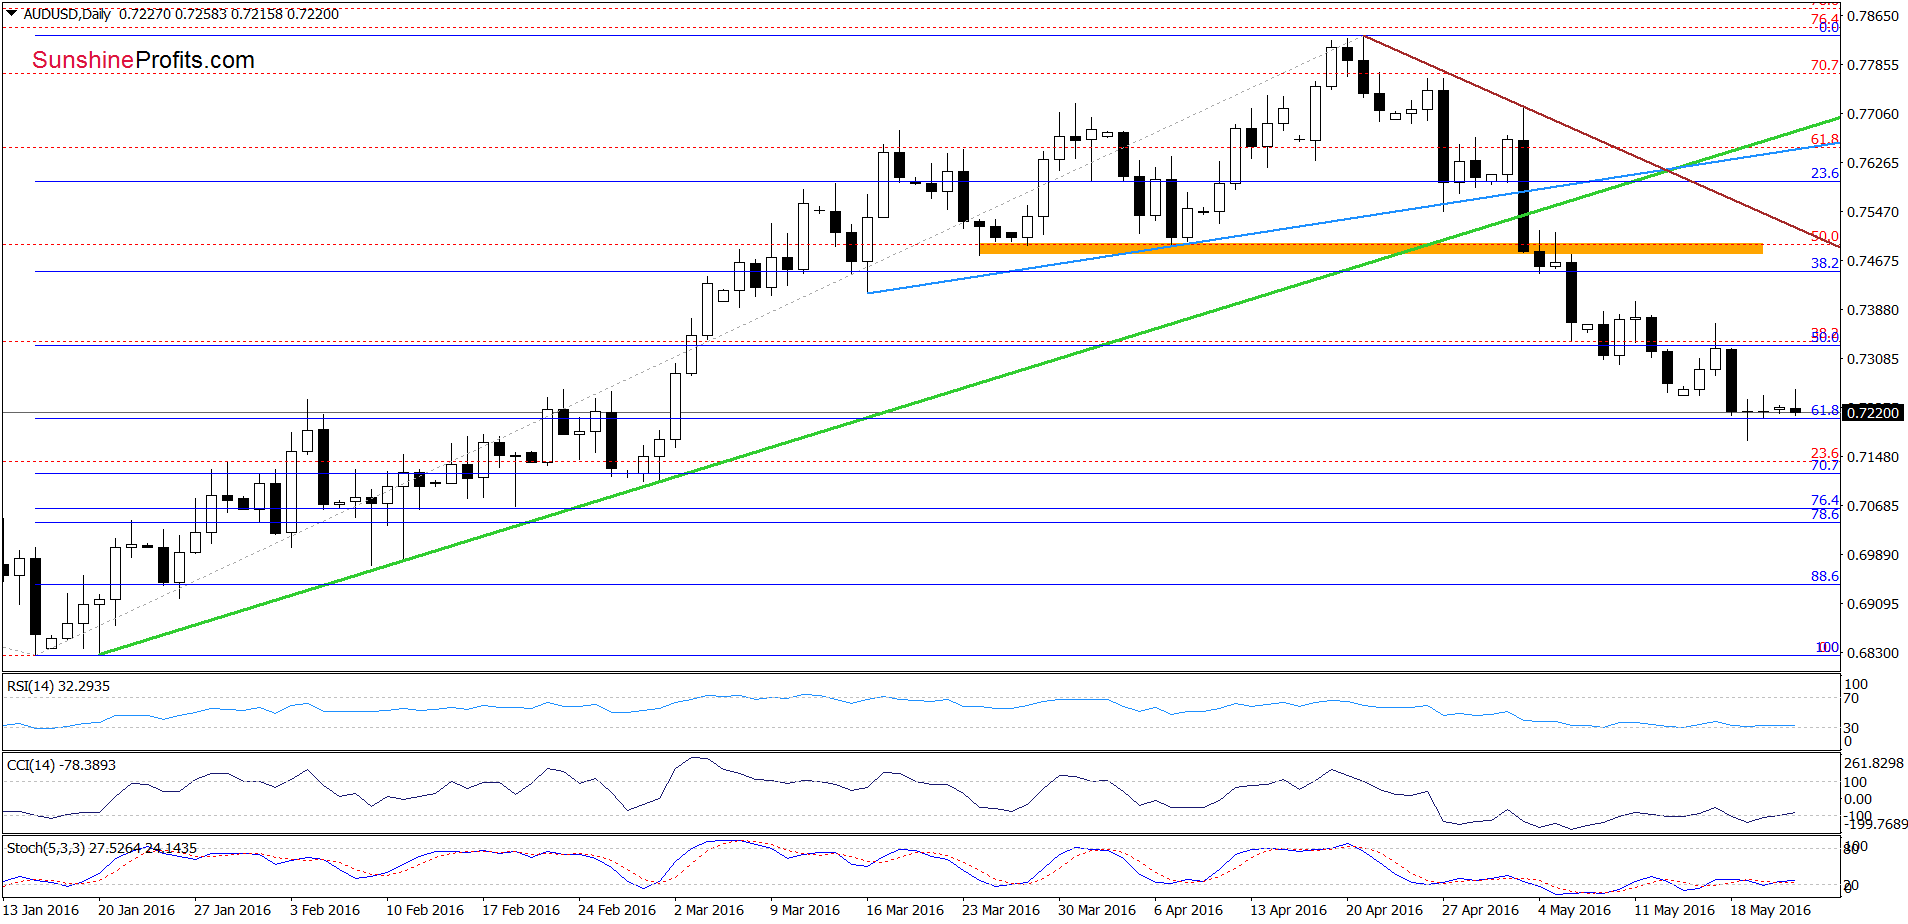Click the 13 Jan 2016 date label

[41, 910]
